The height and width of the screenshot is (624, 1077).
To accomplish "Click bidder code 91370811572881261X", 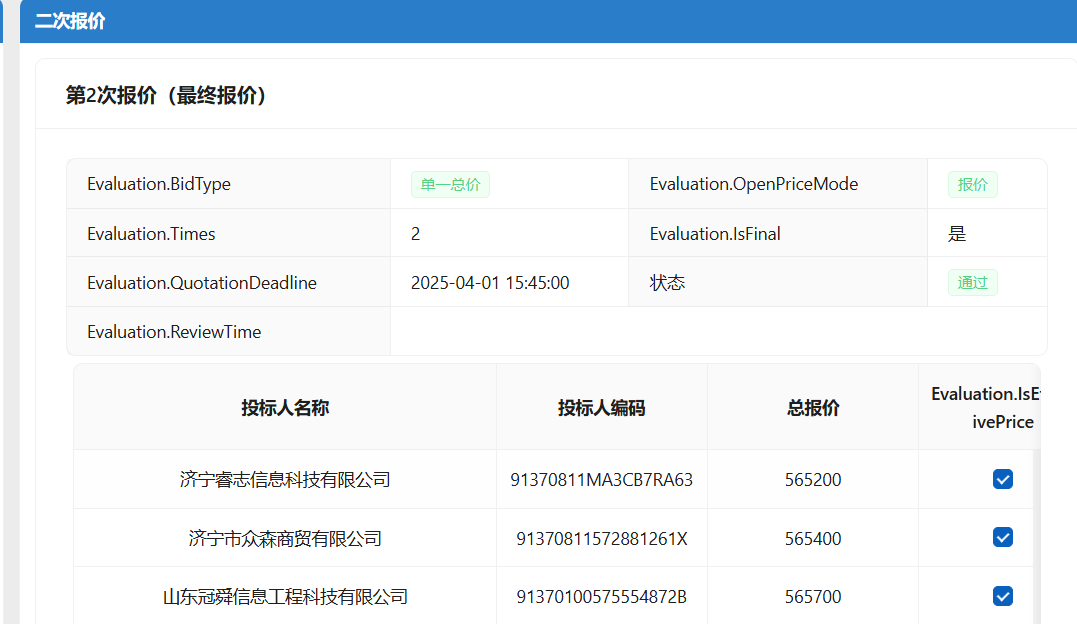I will click(x=602, y=538).
